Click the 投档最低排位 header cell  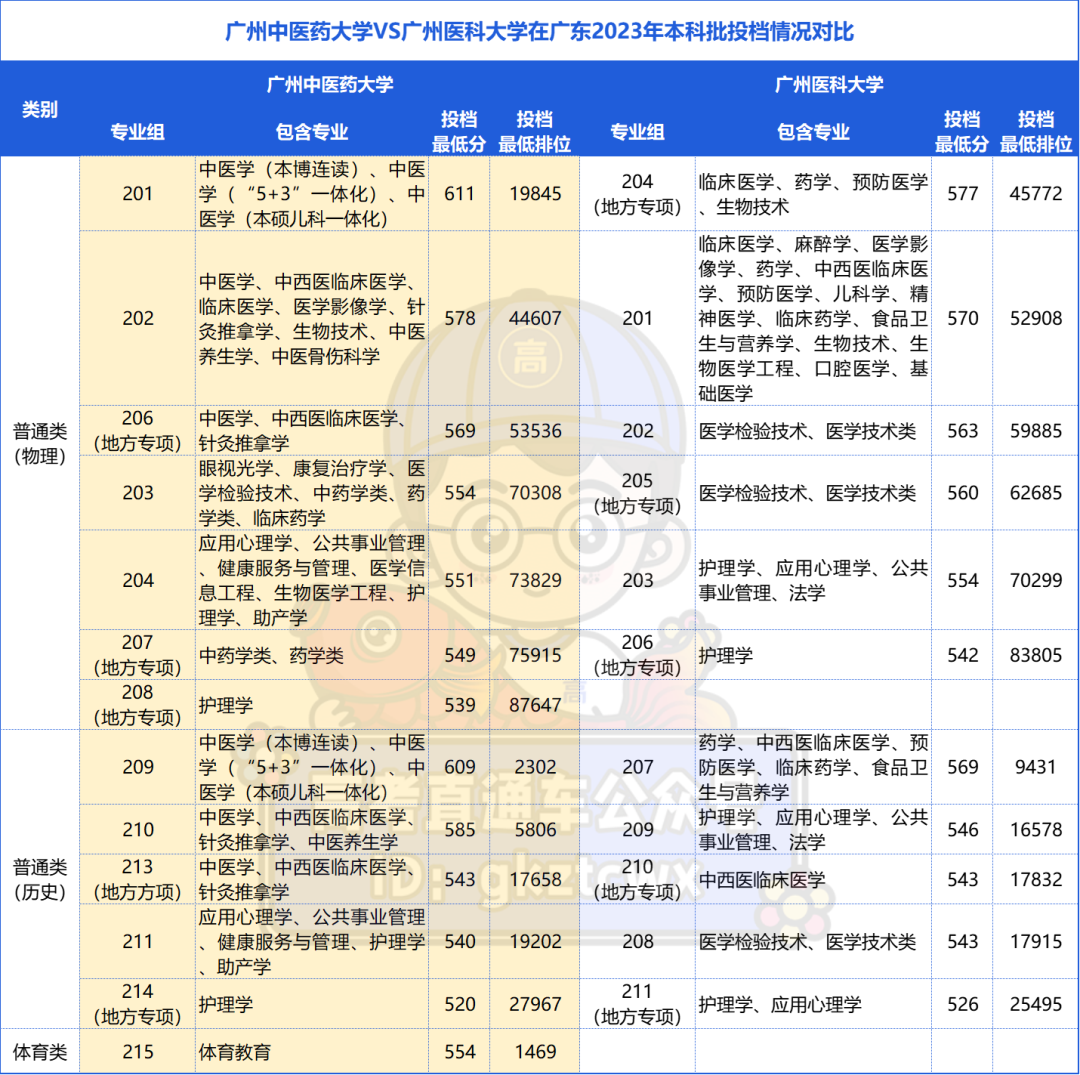point(536,131)
